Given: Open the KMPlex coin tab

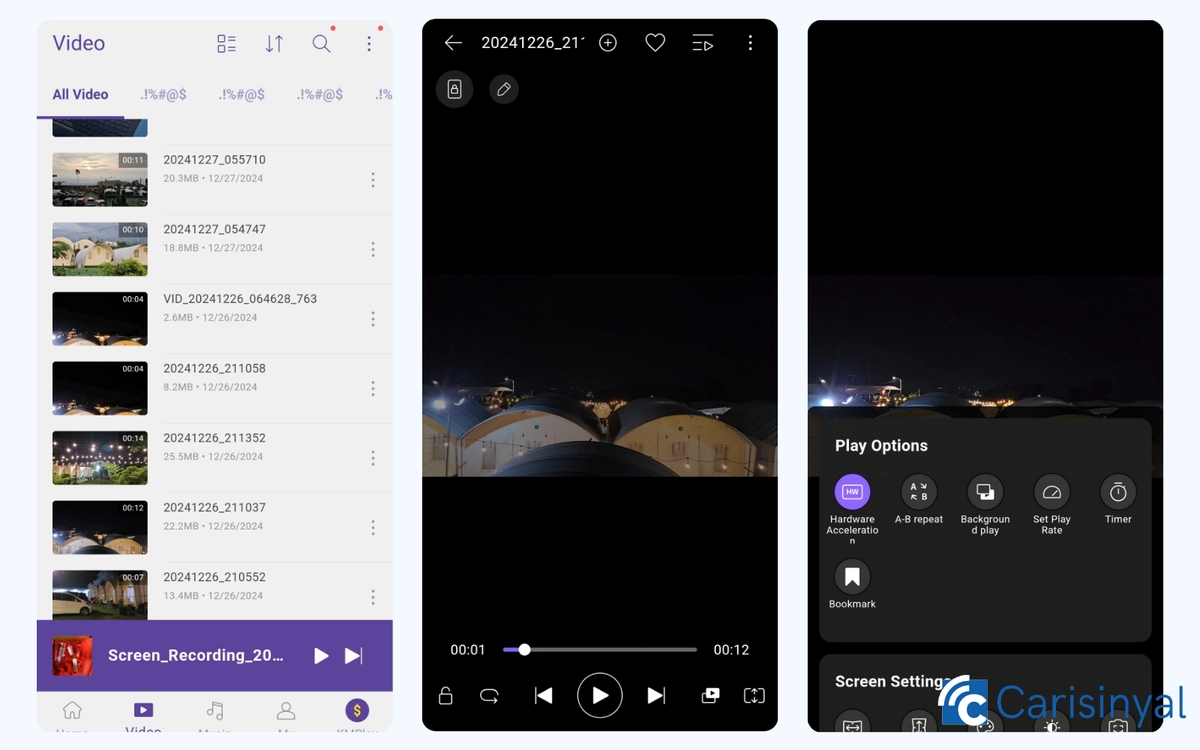Looking at the screenshot, I should [x=357, y=716].
